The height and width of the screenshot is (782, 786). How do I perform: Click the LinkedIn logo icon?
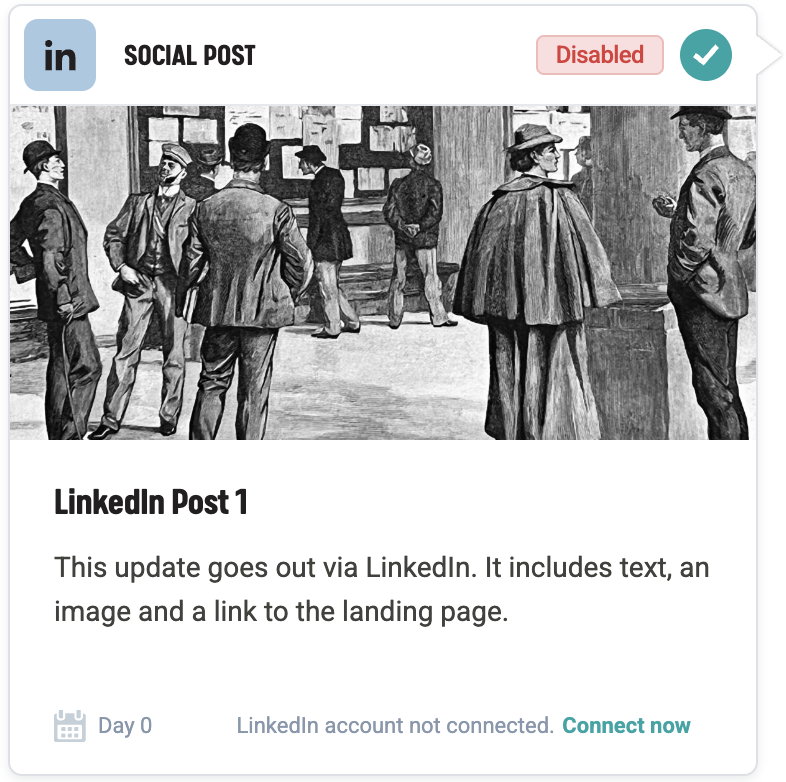click(60, 55)
